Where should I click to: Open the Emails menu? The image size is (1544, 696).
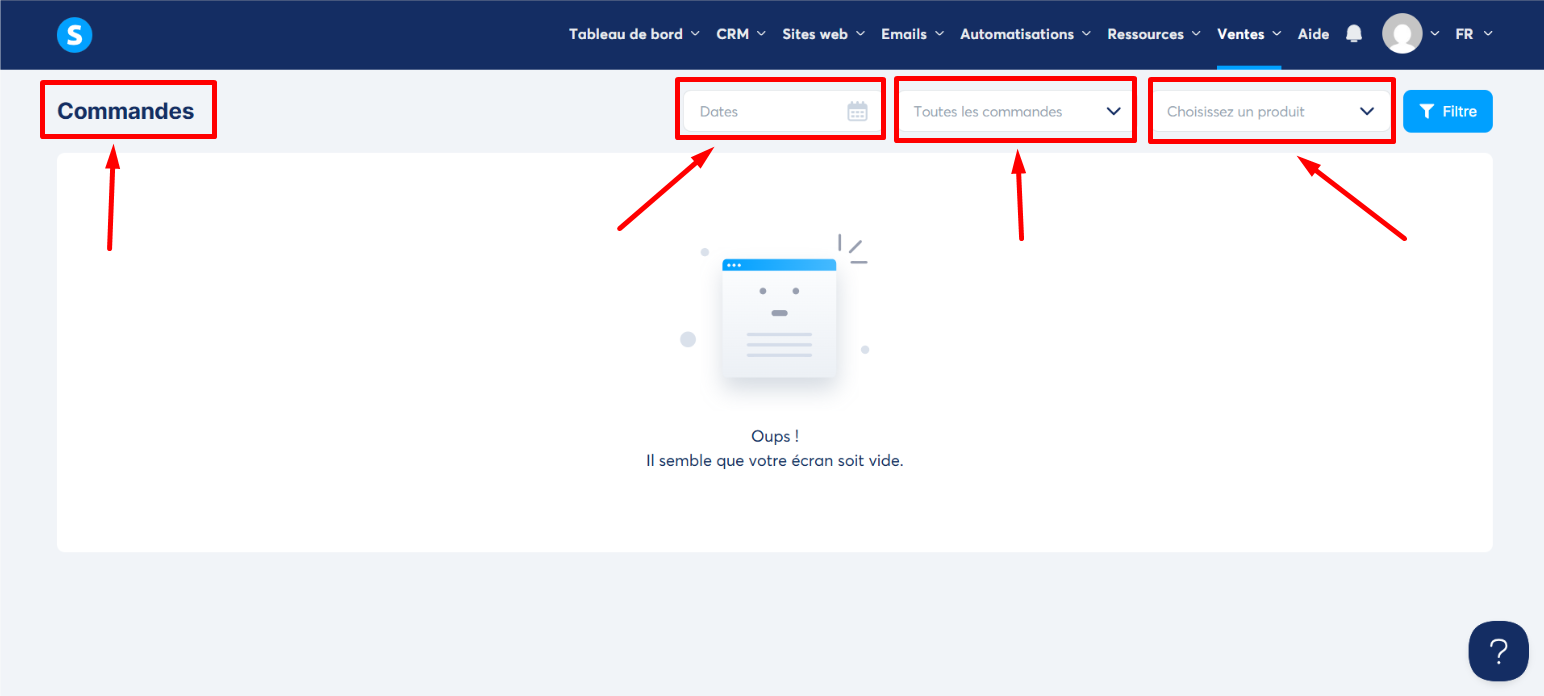pyautogui.click(x=912, y=34)
